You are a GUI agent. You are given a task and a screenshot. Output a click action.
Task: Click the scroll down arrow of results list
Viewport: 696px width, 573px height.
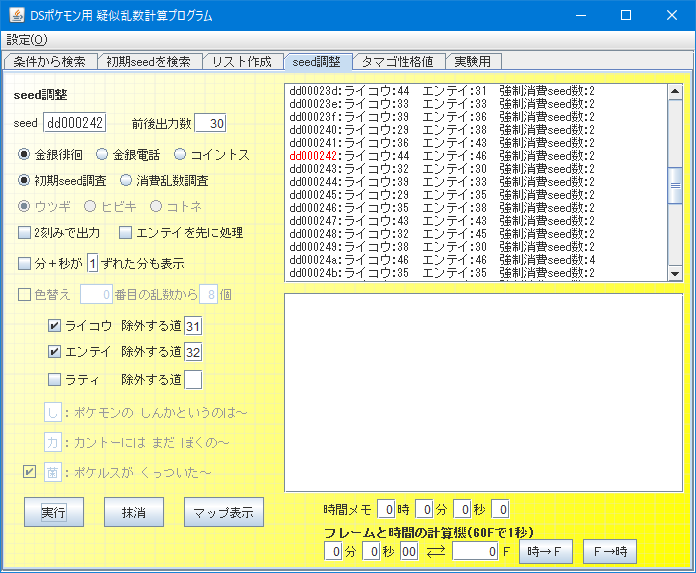coord(675,274)
